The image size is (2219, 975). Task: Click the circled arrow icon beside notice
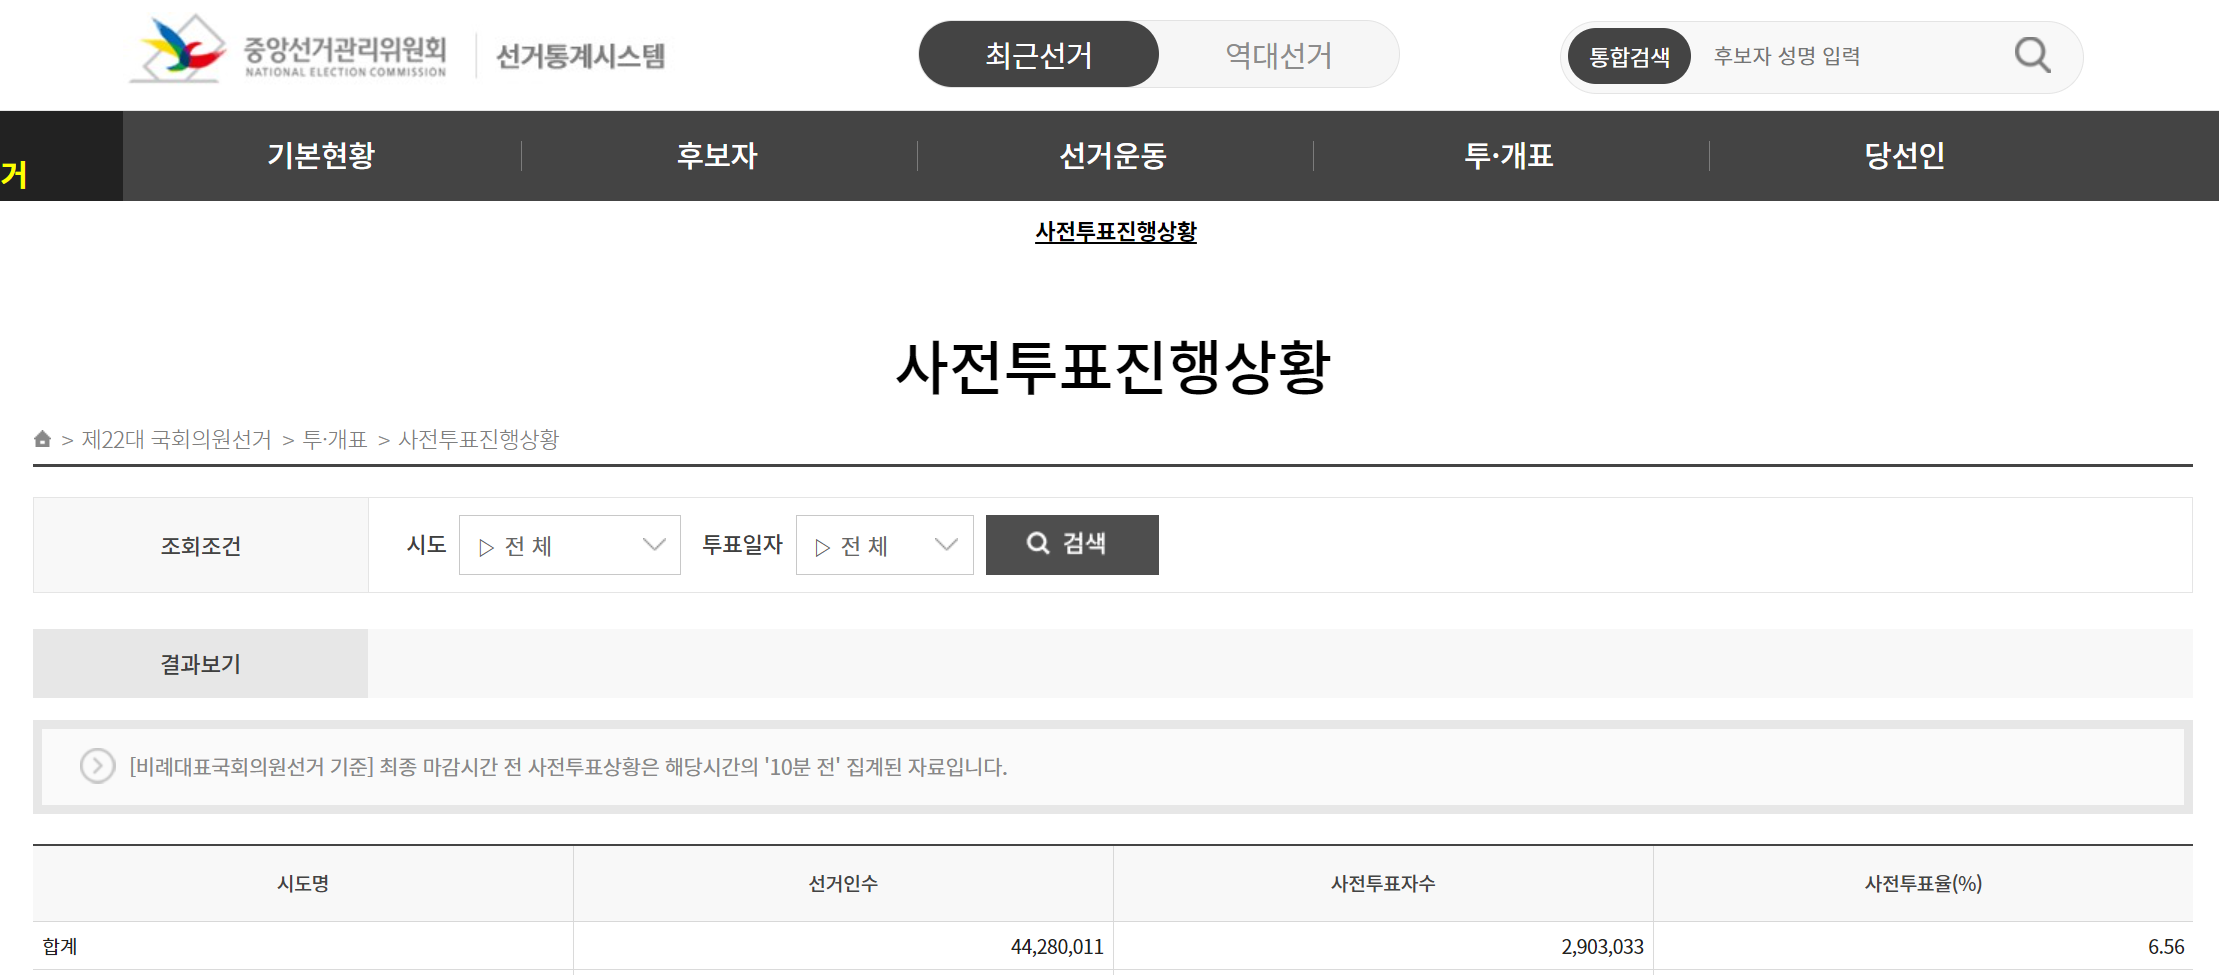(97, 767)
